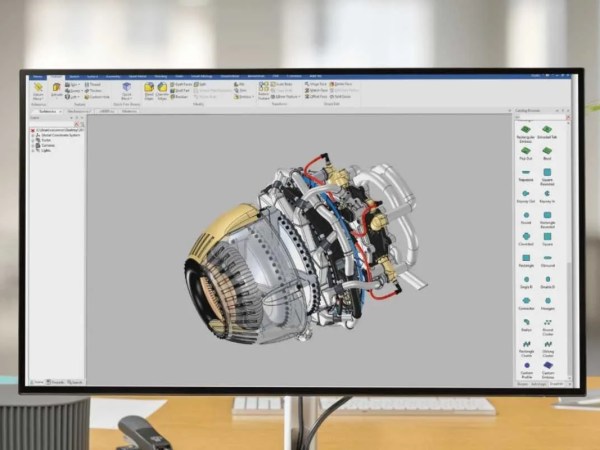This screenshot has width=600, height=450.
Task: Select the Oblong Cluster catalog item
Action: [x=548, y=349]
